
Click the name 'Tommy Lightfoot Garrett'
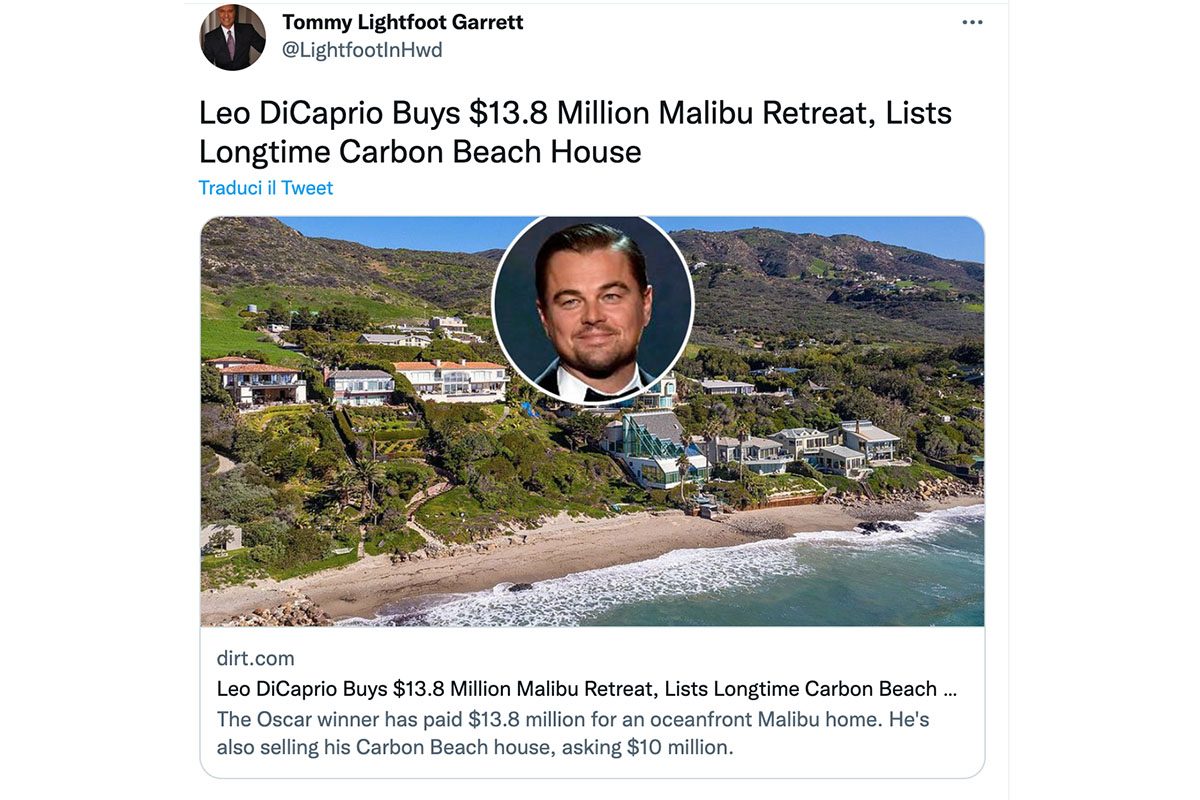(x=402, y=21)
